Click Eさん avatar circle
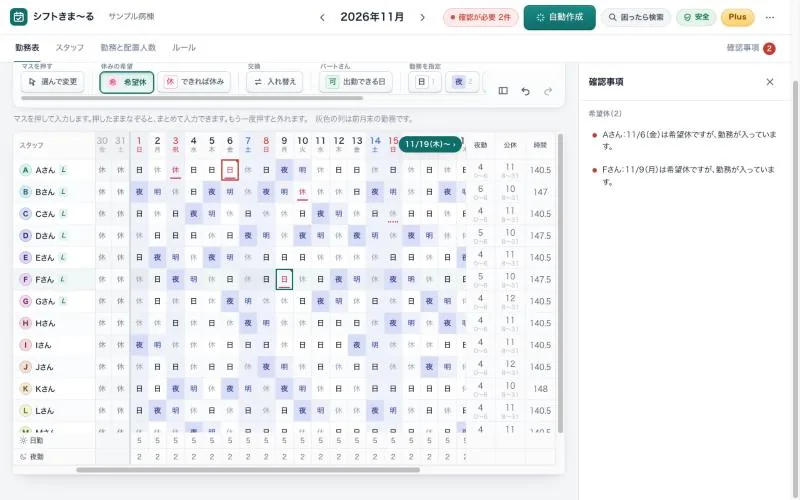 coord(26,258)
